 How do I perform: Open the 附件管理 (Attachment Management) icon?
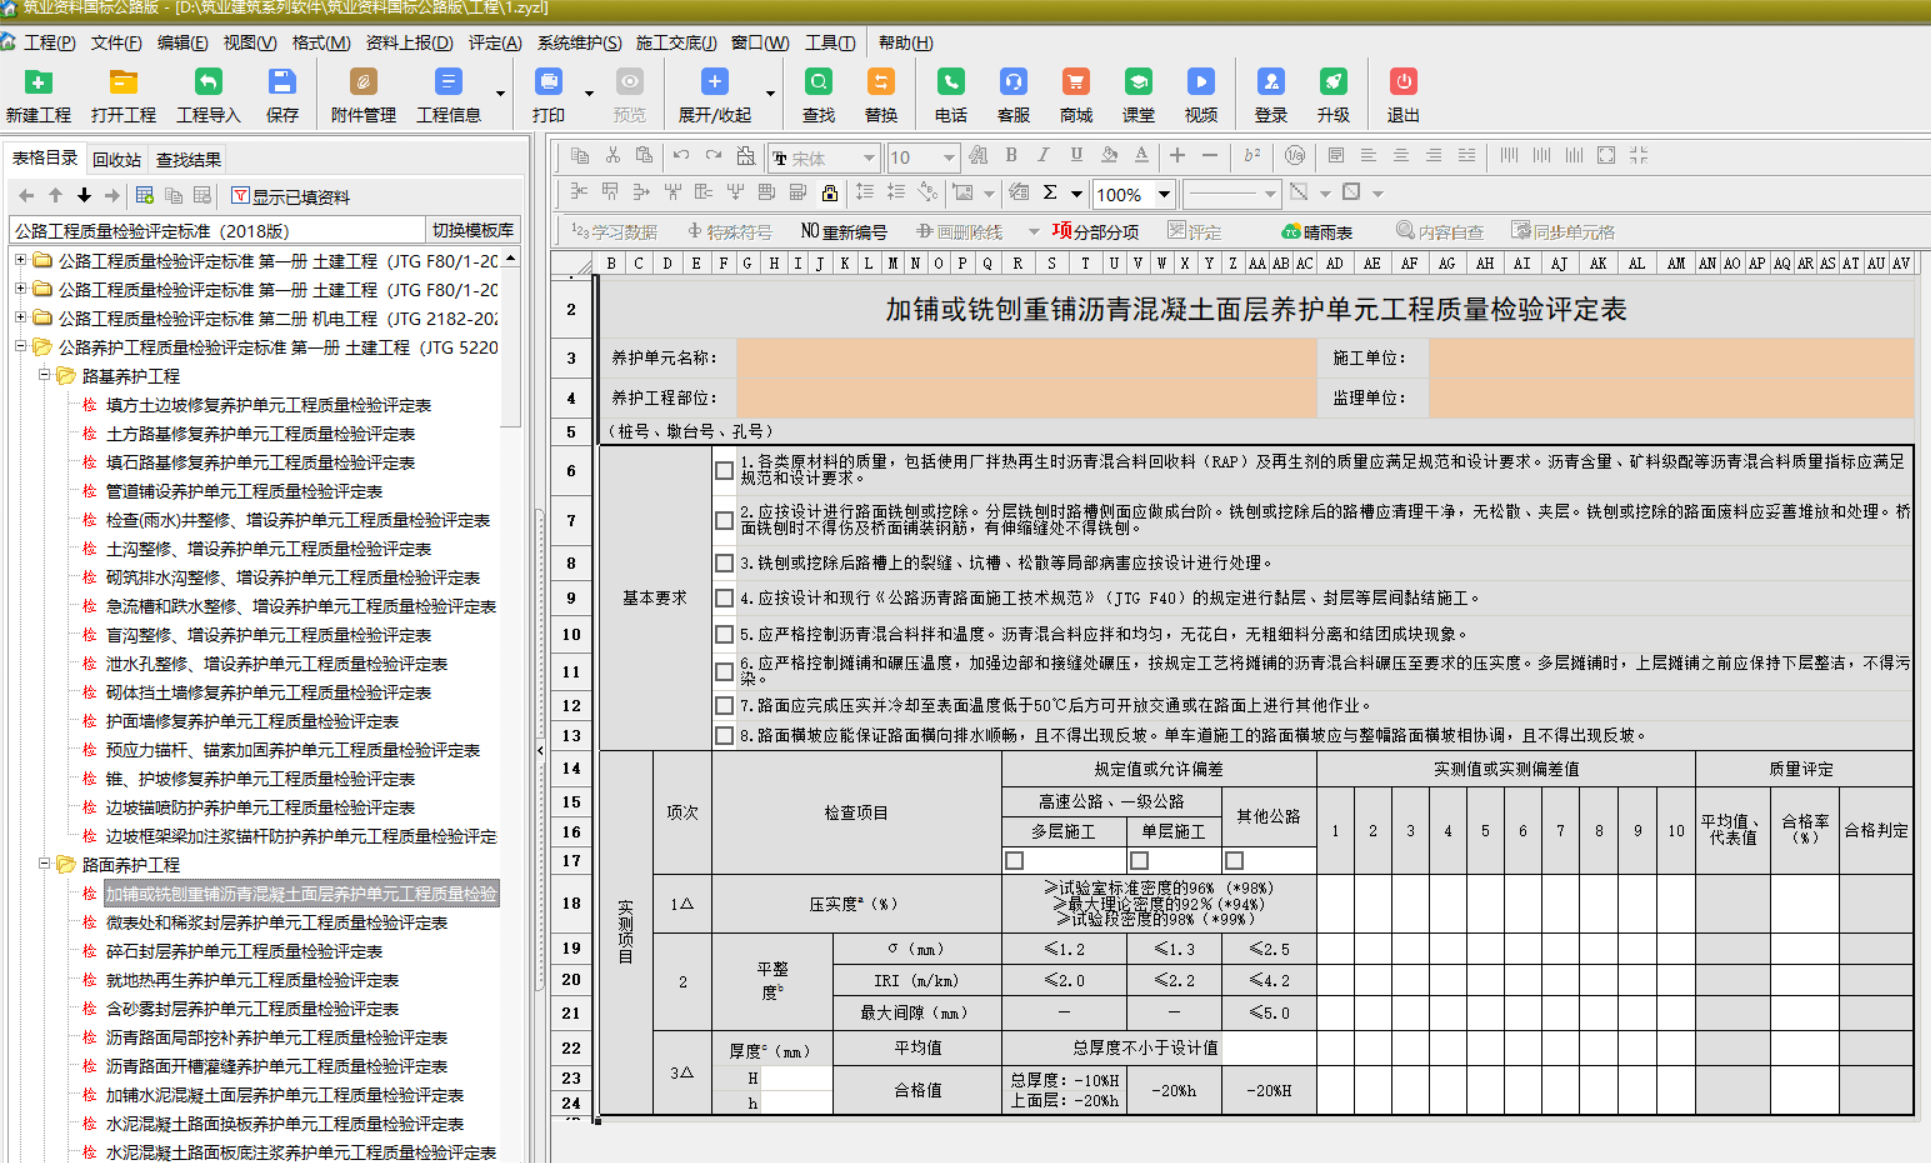click(x=363, y=83)
